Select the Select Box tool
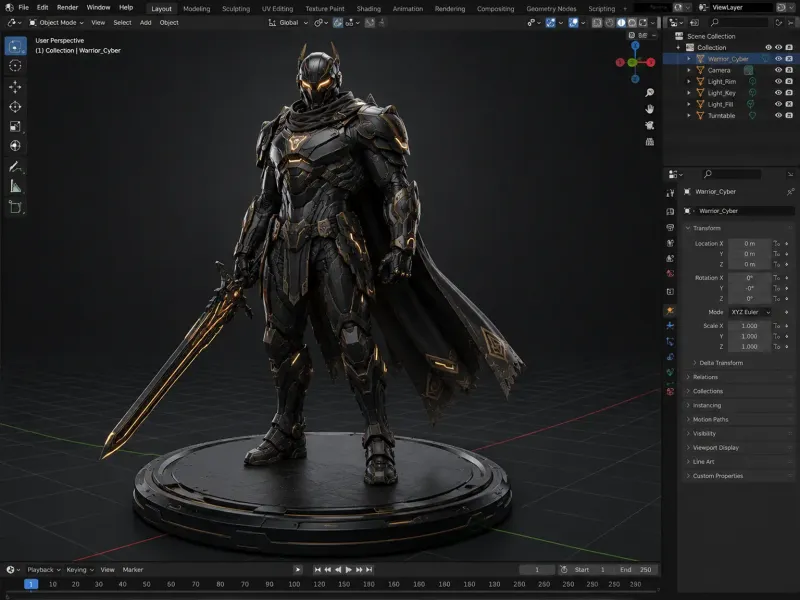The width and height of the screenshot is (800, 600). [x=15, y=46]
